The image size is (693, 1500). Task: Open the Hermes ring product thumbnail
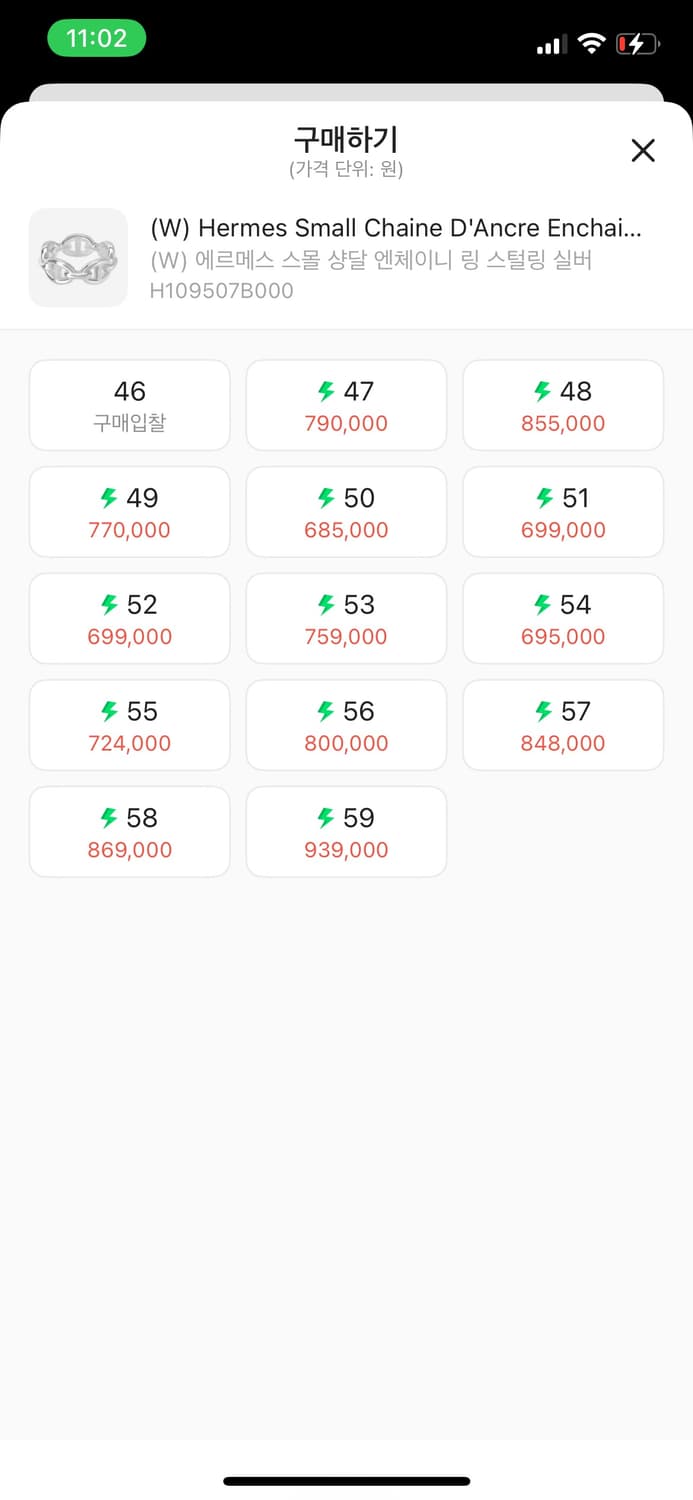click(x=78, y=258)
